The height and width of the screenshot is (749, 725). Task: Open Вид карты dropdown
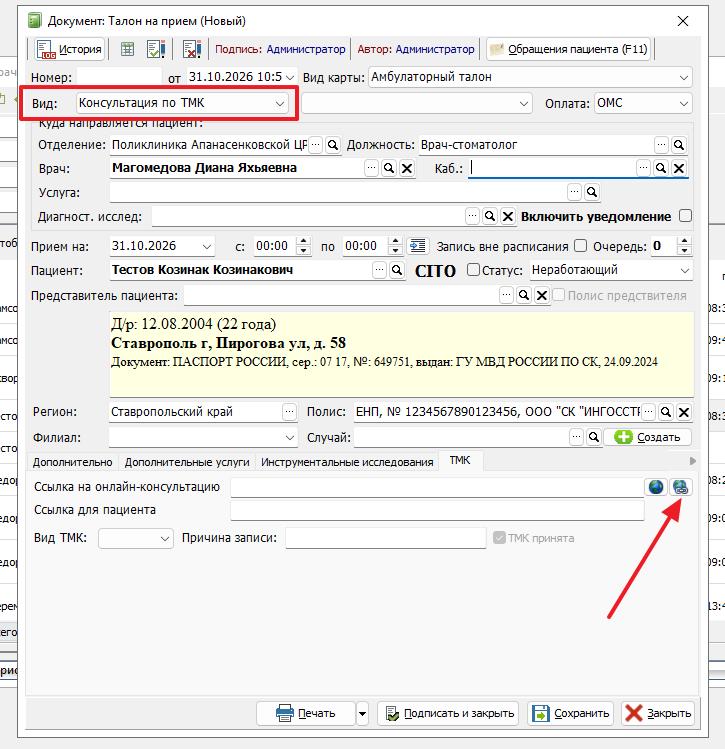[x=683, y=77]
